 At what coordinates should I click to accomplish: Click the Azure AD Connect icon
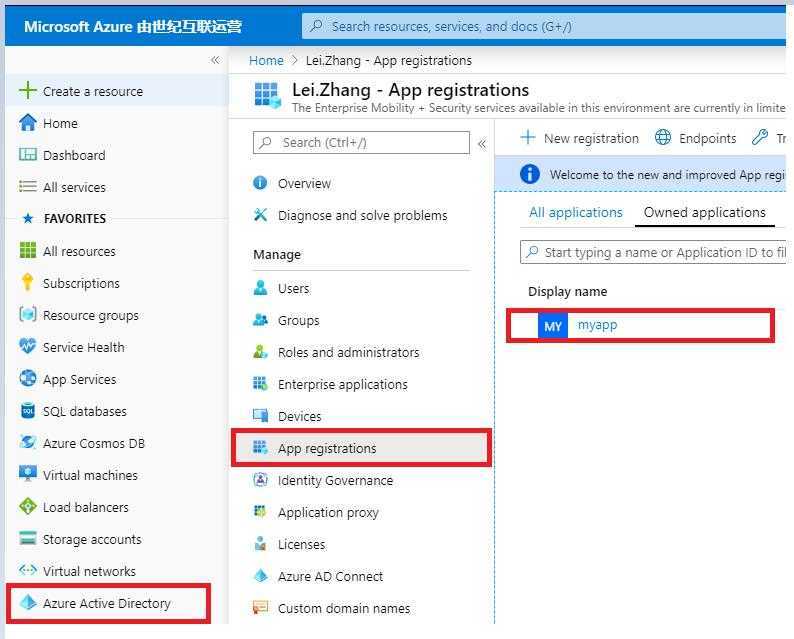[x=260, y=576]
